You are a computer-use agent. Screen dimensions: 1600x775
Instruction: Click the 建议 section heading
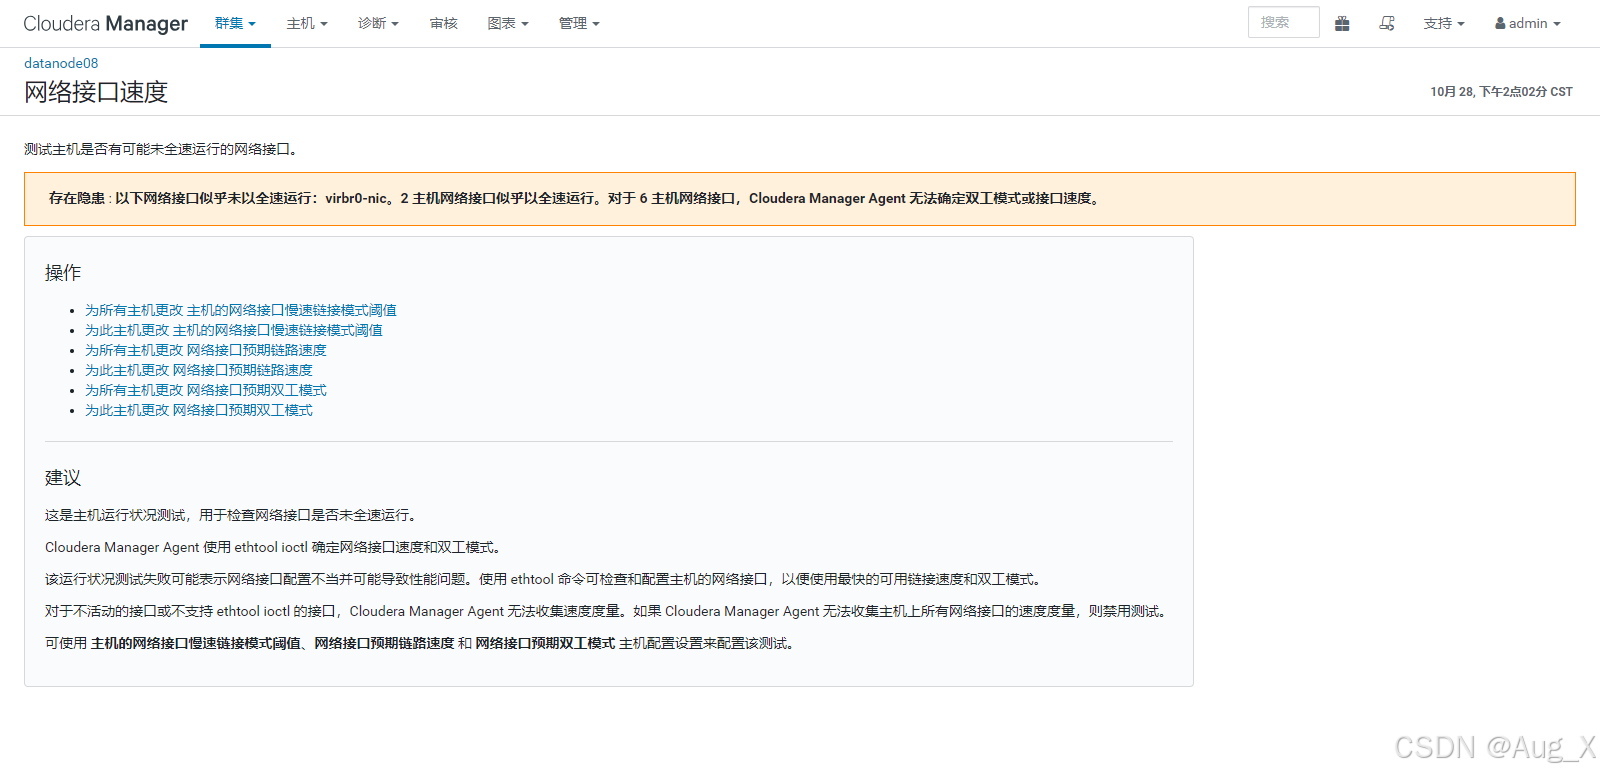(63, 478)
